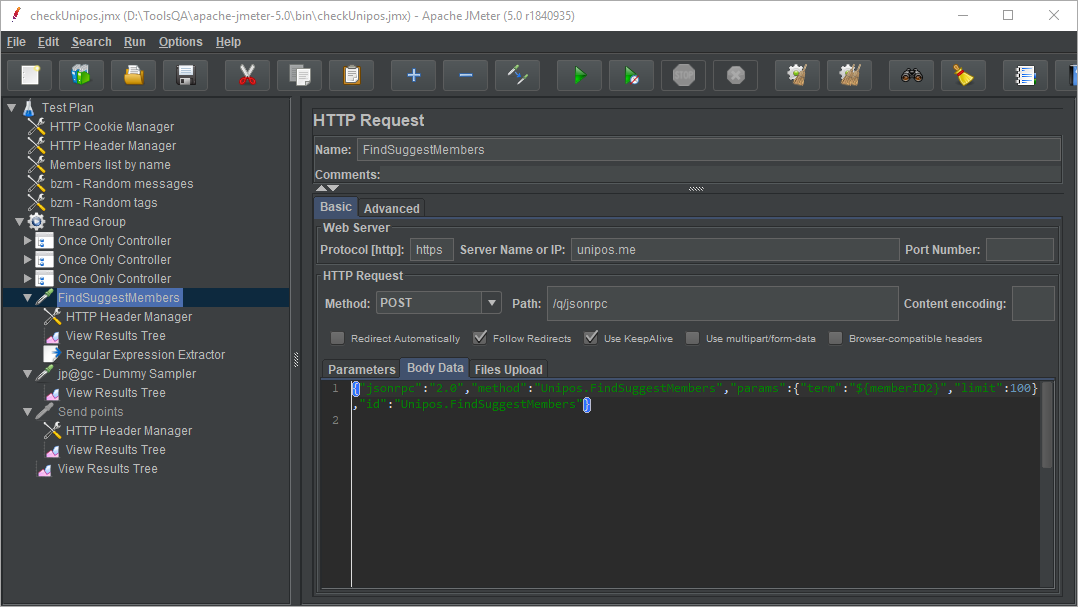The height and width of the screenshot is (607, 1078).
Task: Click the Add plus toolbar icon
Action: (413, 76)
